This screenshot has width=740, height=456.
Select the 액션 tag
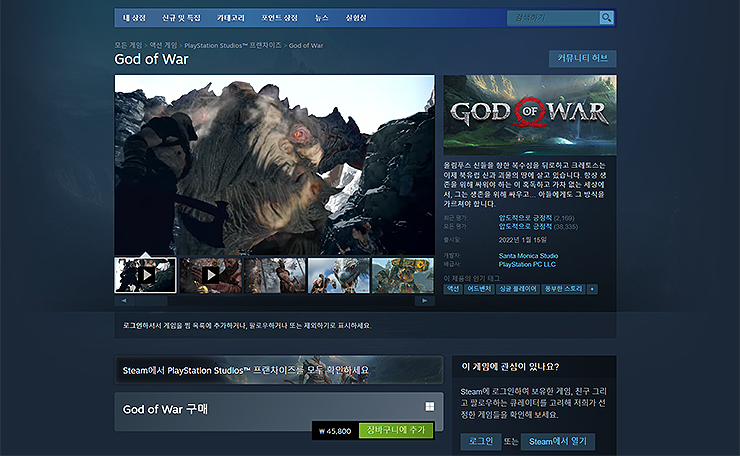[x=453, y=289]
